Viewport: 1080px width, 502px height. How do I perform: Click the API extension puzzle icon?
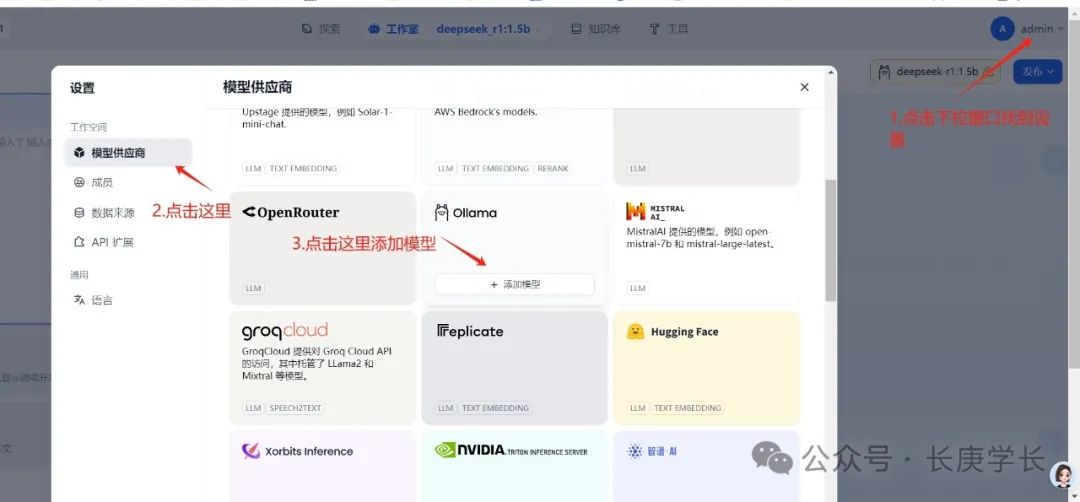click(x=79, y=242)
